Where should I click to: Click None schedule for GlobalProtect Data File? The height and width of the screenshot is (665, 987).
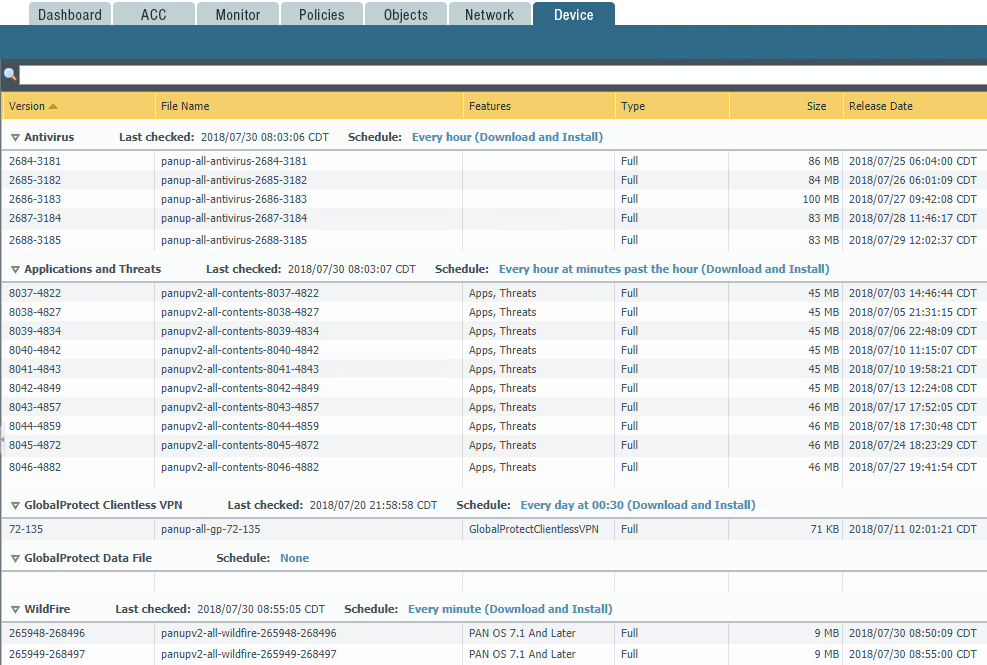pyautogui.click(x=294, y=558)
